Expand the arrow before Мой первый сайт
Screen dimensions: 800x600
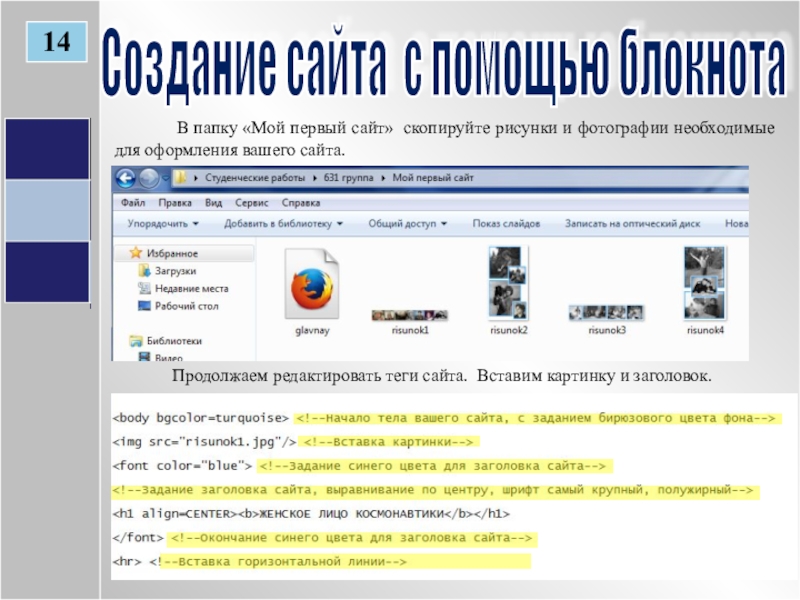383,178
